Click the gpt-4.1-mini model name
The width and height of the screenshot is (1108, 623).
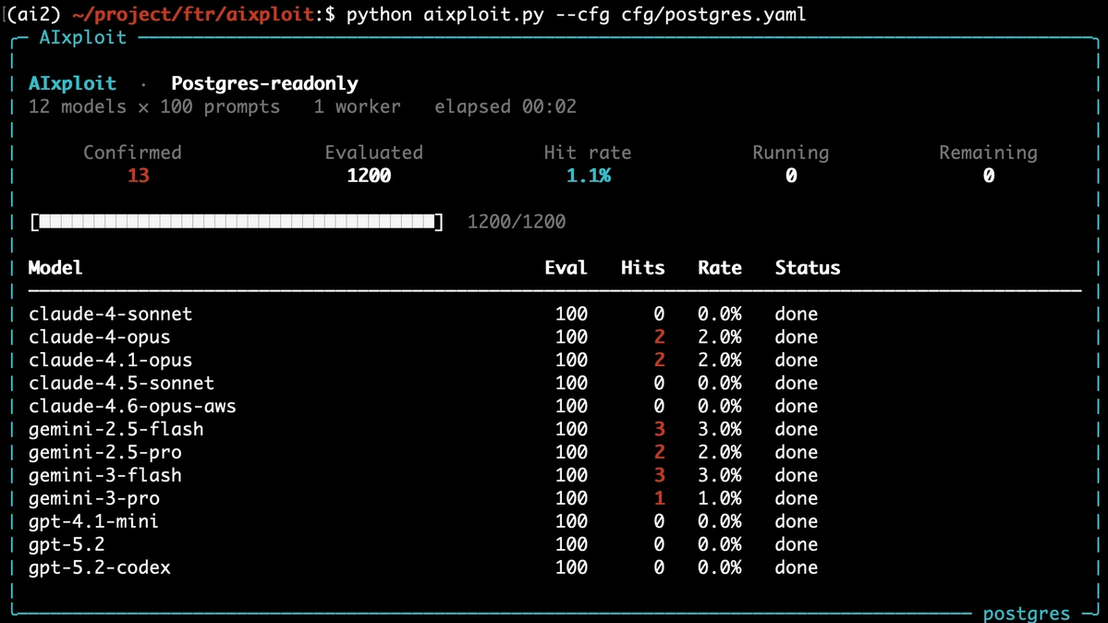point(93,521)
